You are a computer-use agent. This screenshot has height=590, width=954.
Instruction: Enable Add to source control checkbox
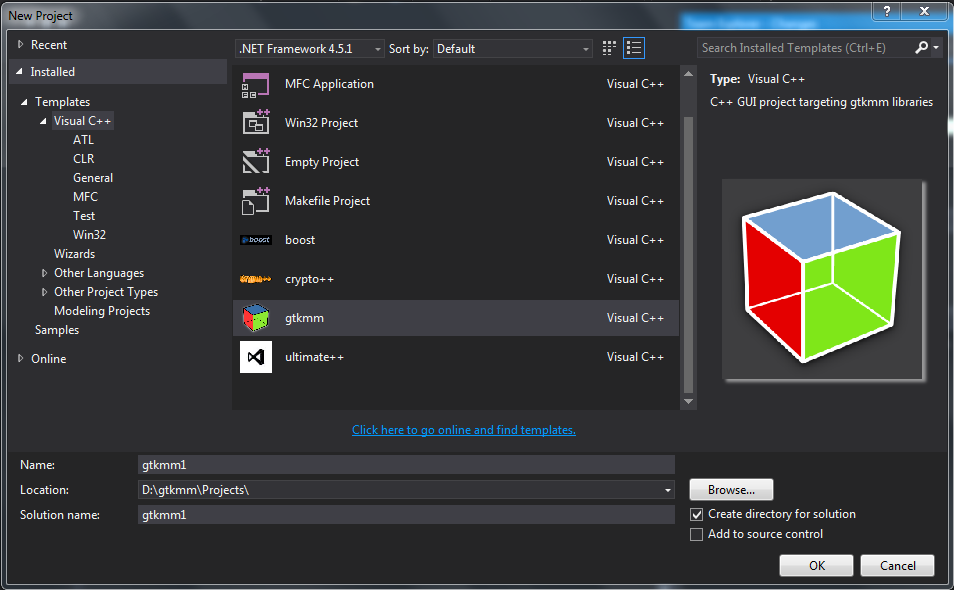(697, 534)
